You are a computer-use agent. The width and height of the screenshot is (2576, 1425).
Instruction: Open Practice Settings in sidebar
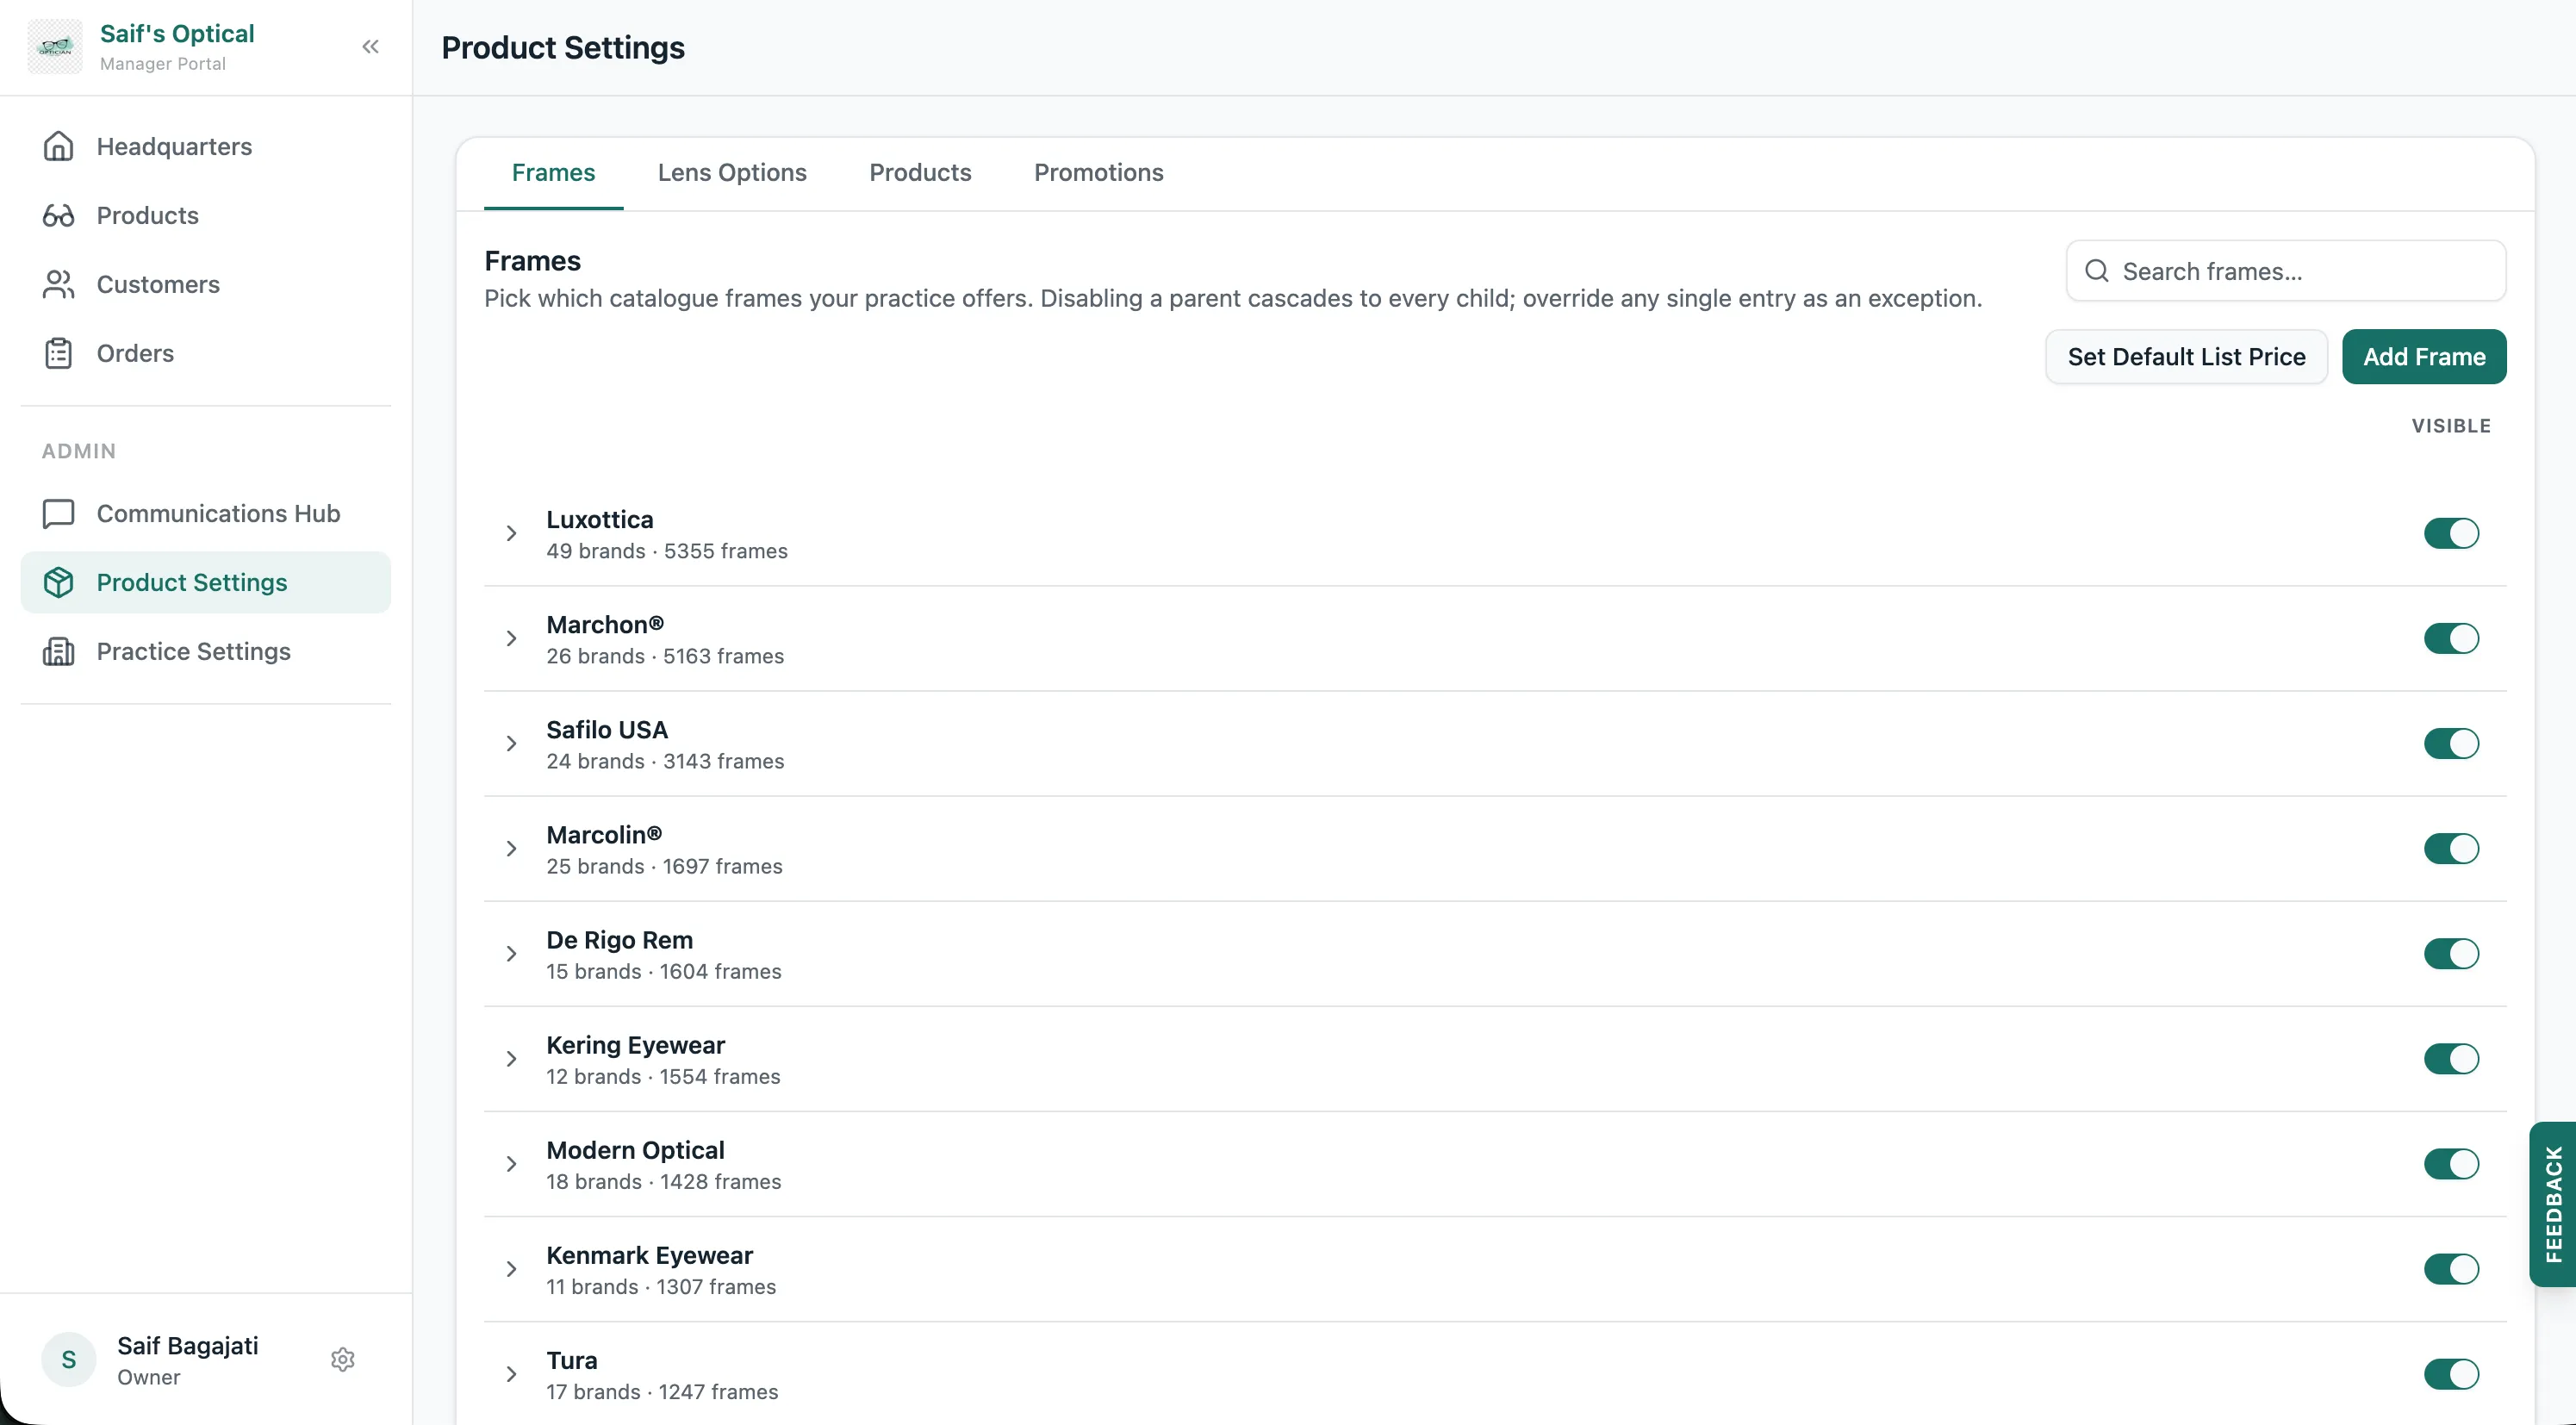(206, 651)
